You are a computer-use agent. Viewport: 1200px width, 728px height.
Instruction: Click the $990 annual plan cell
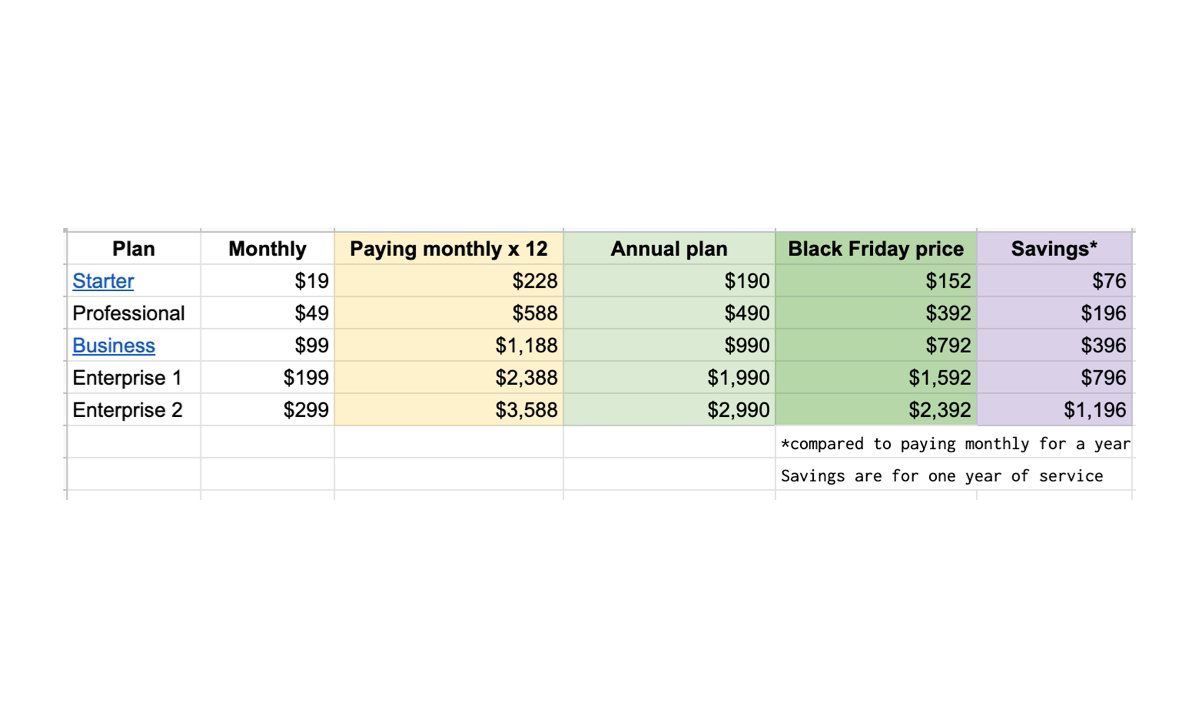tap(748, 346)
